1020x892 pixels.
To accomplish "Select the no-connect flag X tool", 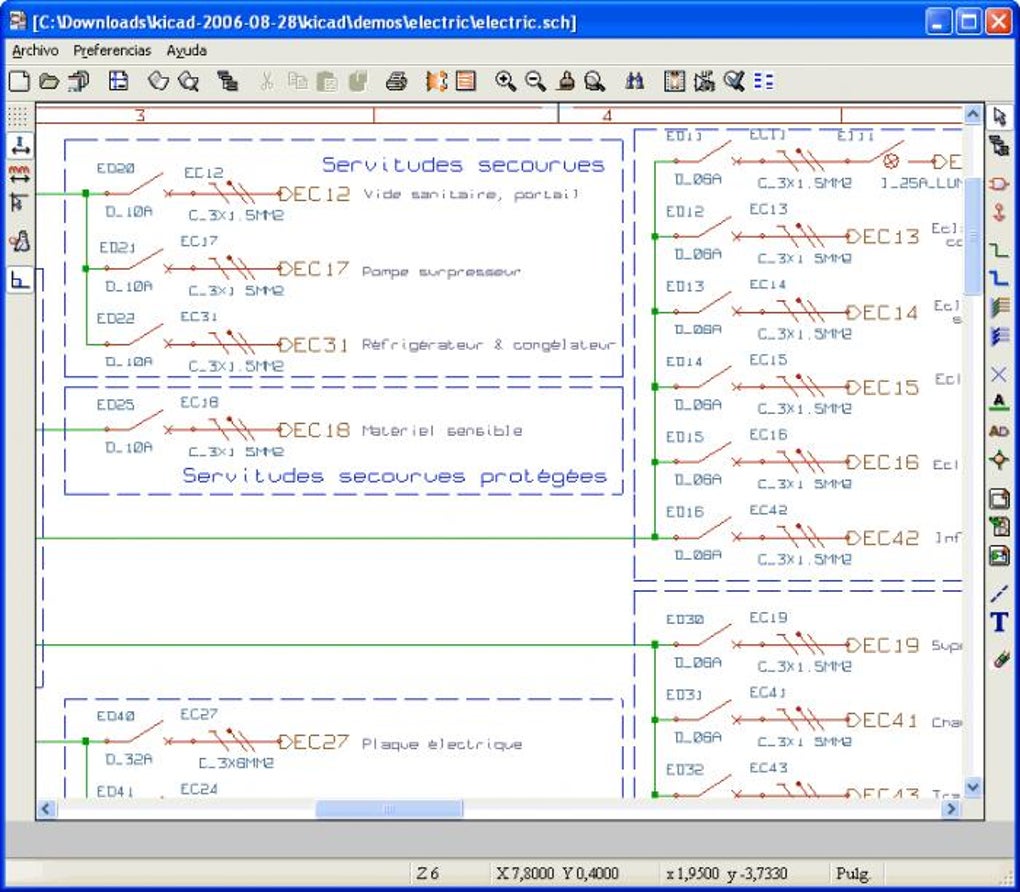I will [999, 374].
